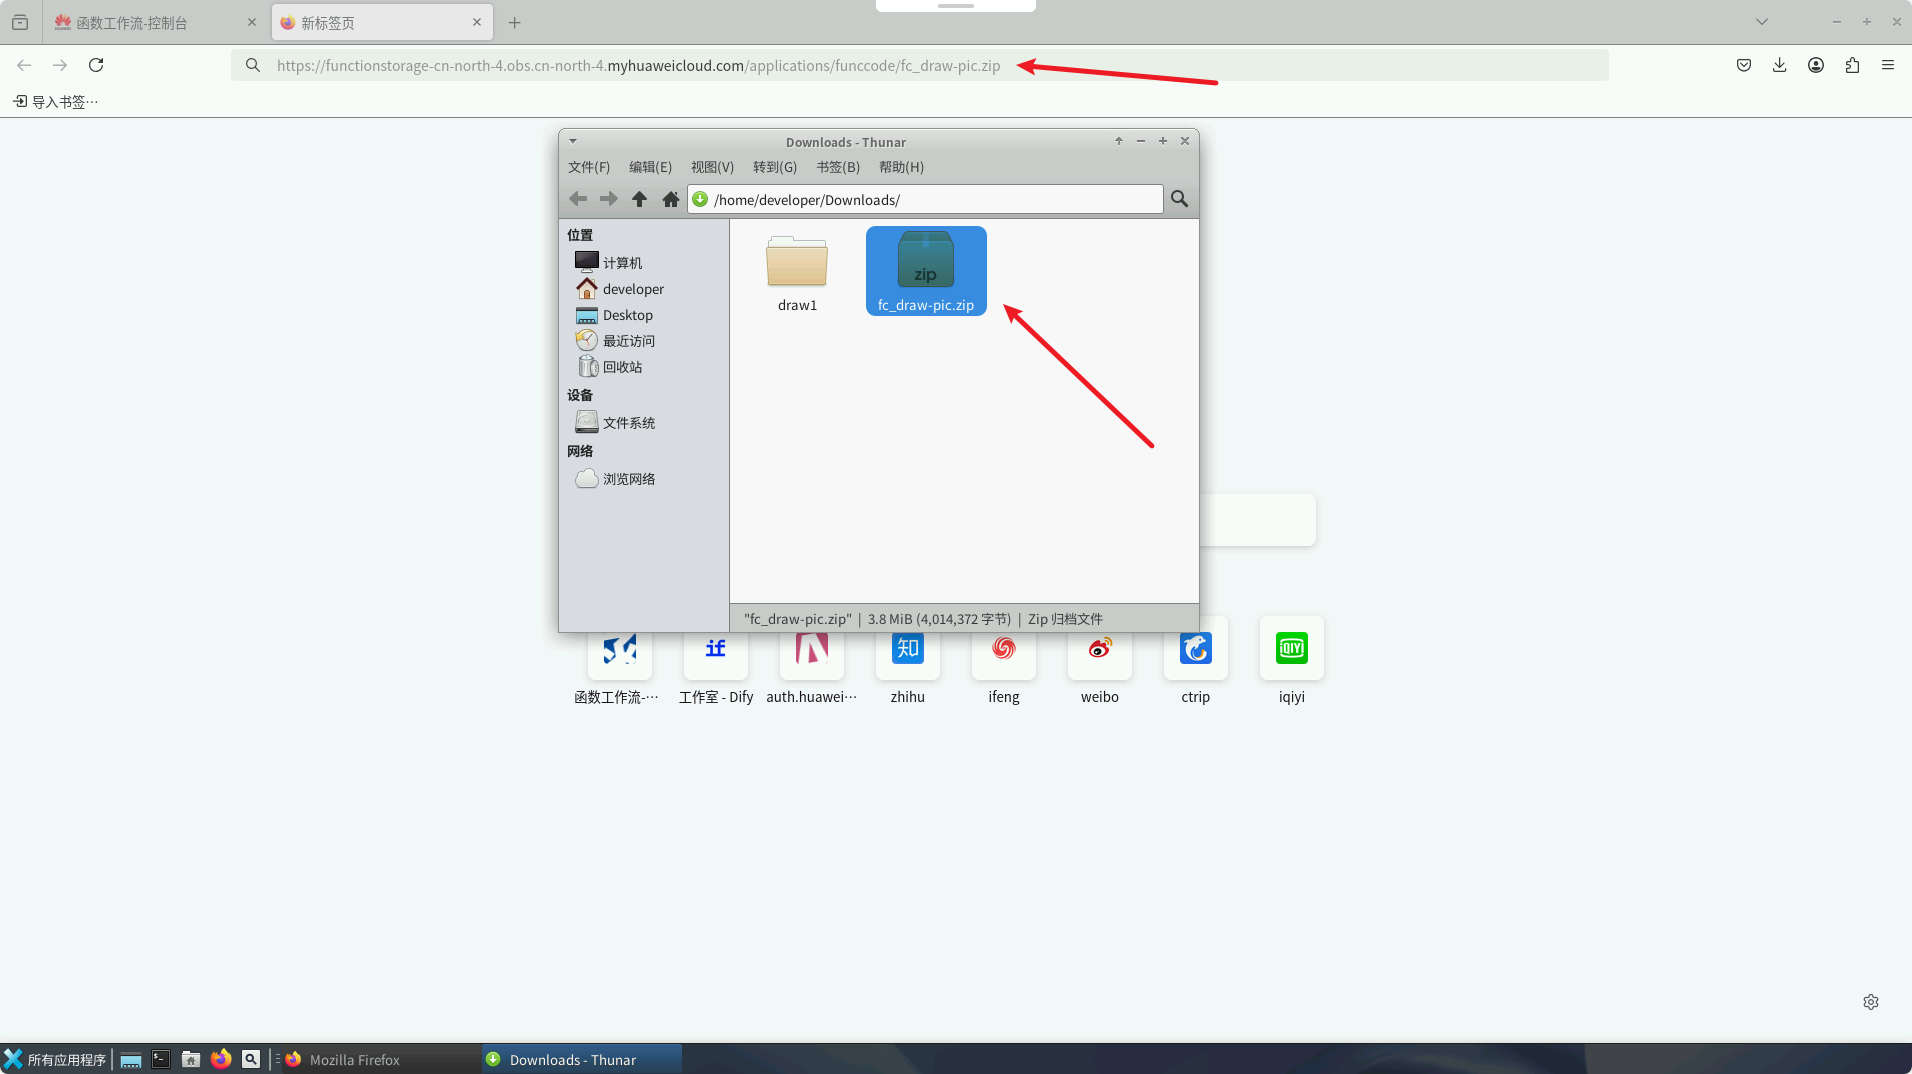Open the 文件(F) menu in Thunar

point(588,167)
